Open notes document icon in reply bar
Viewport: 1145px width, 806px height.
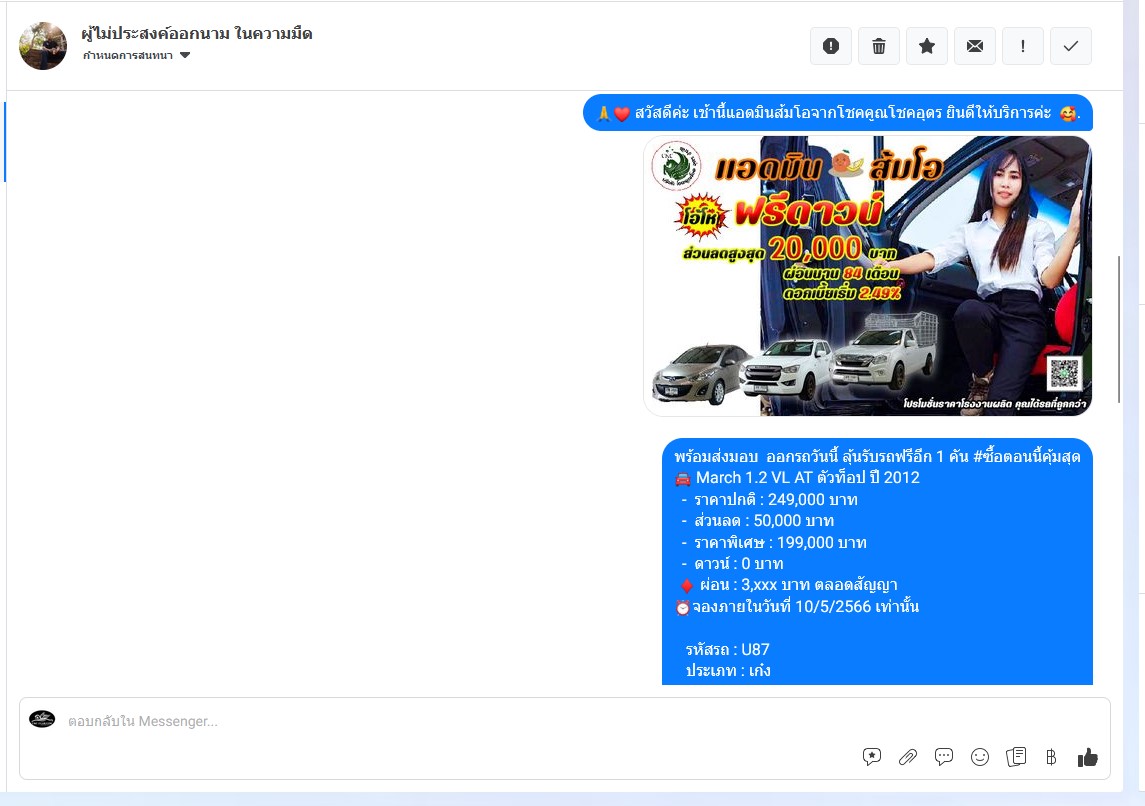(1016, 757)
